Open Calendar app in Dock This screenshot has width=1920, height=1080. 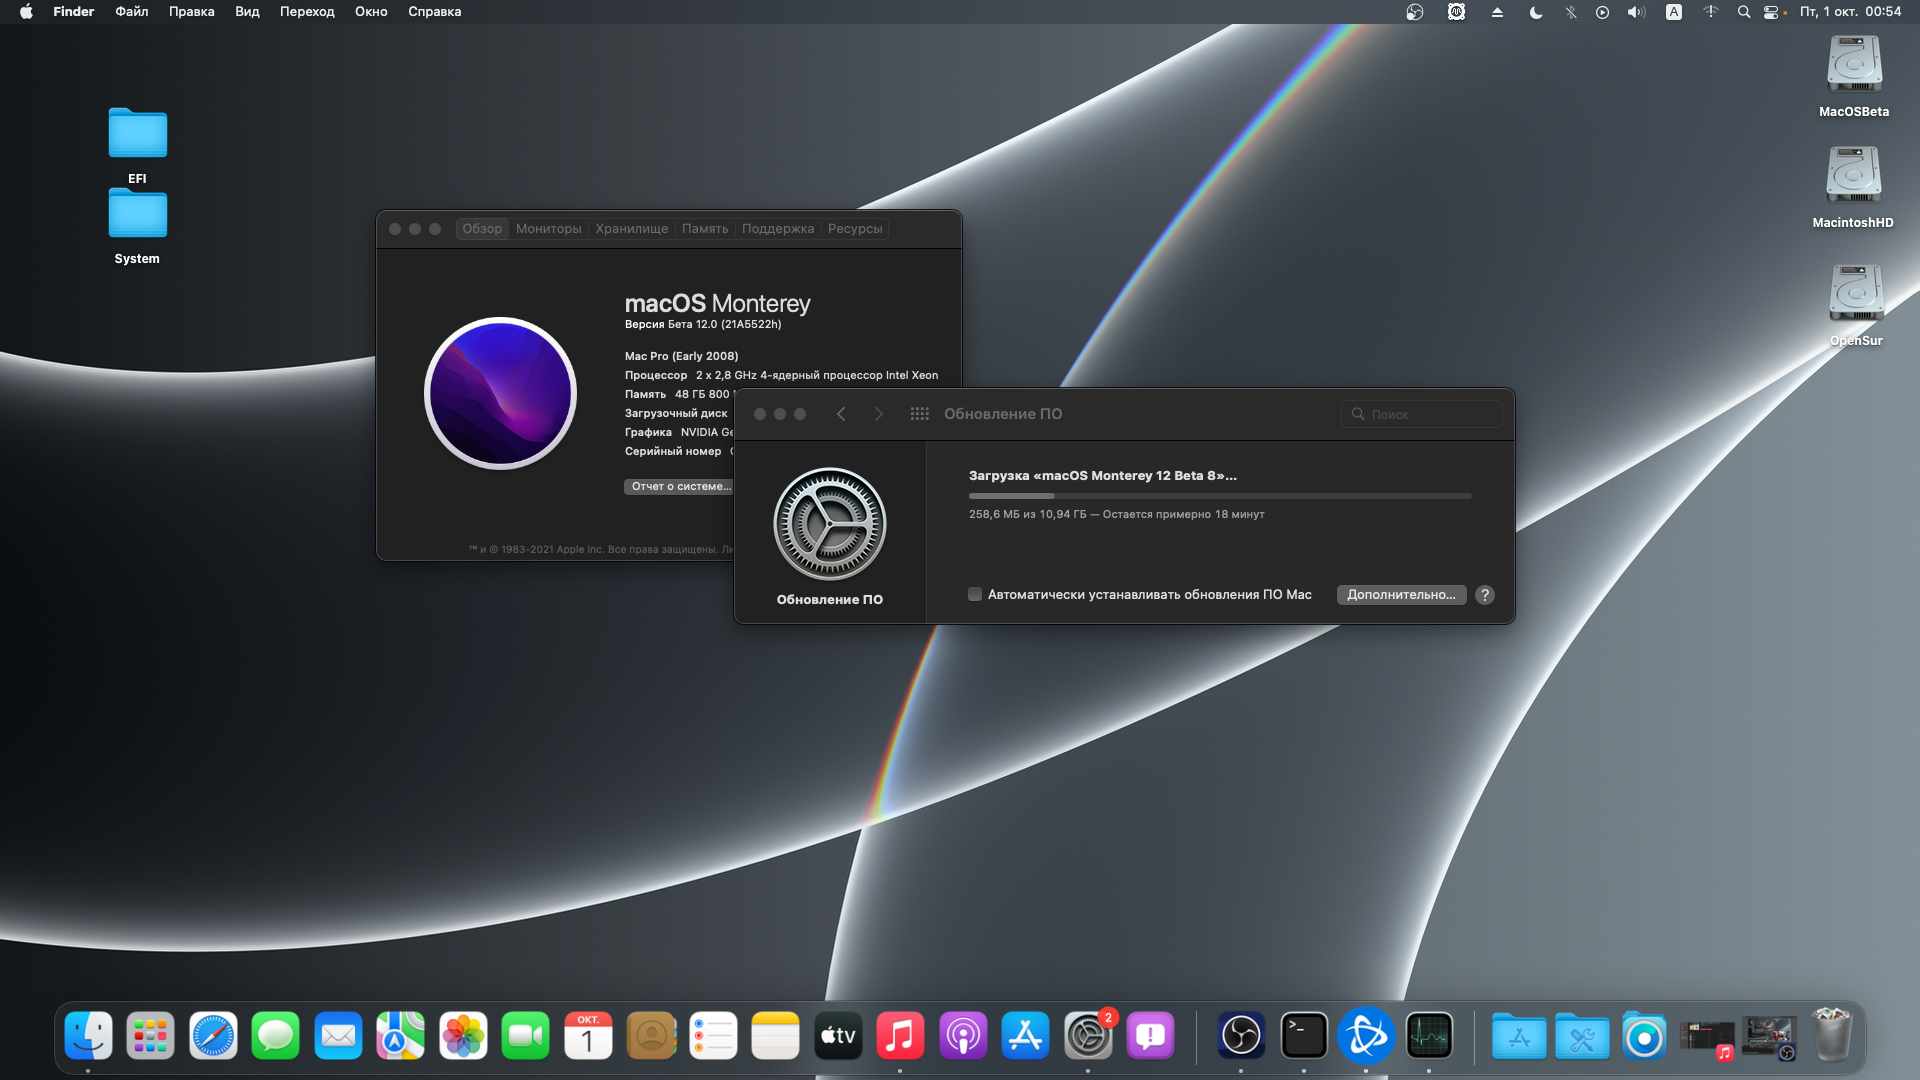point(588,1036)
